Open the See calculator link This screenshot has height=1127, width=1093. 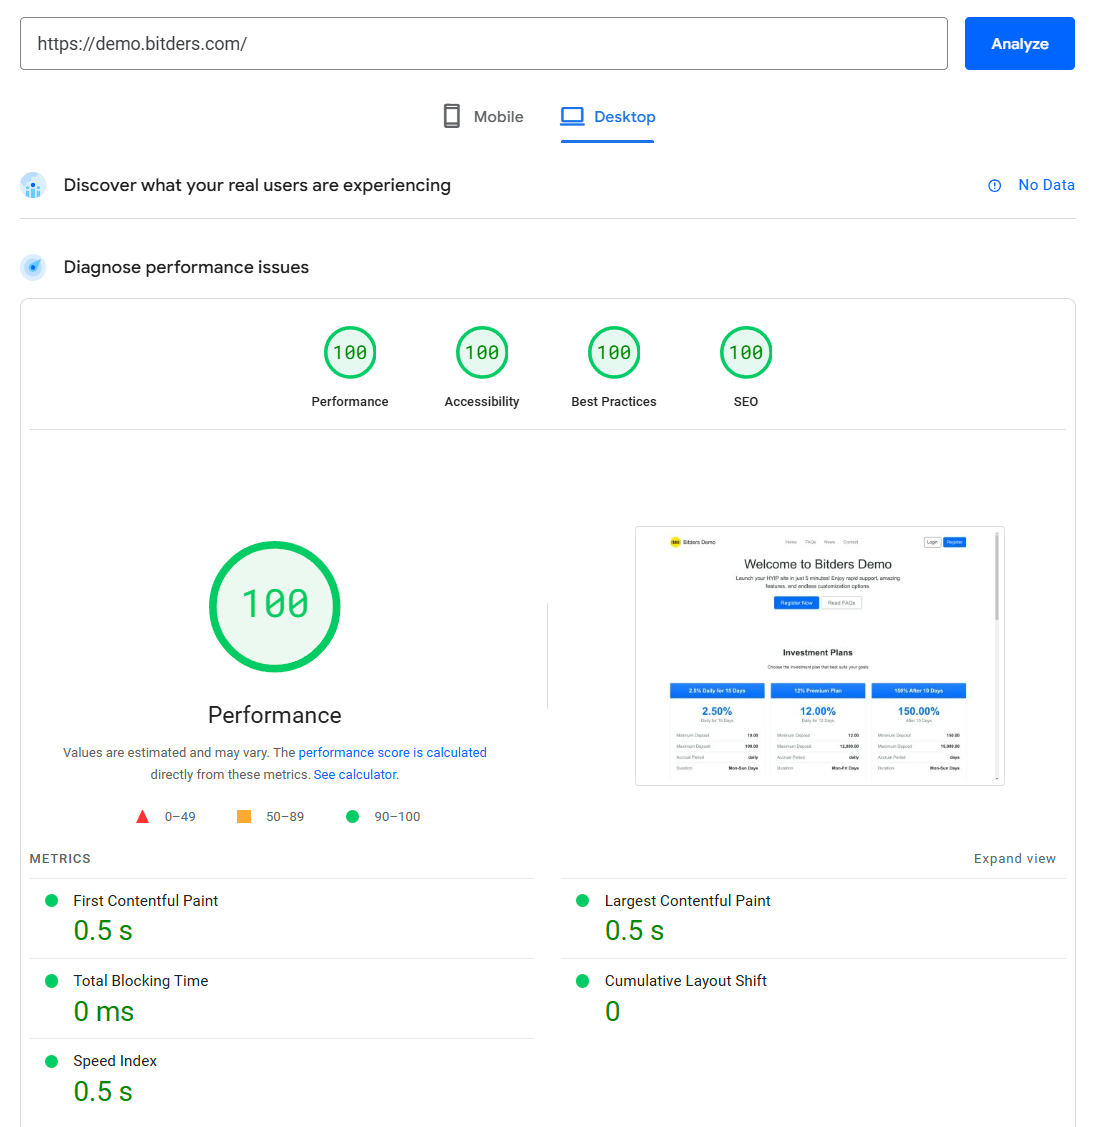(356, 775)
